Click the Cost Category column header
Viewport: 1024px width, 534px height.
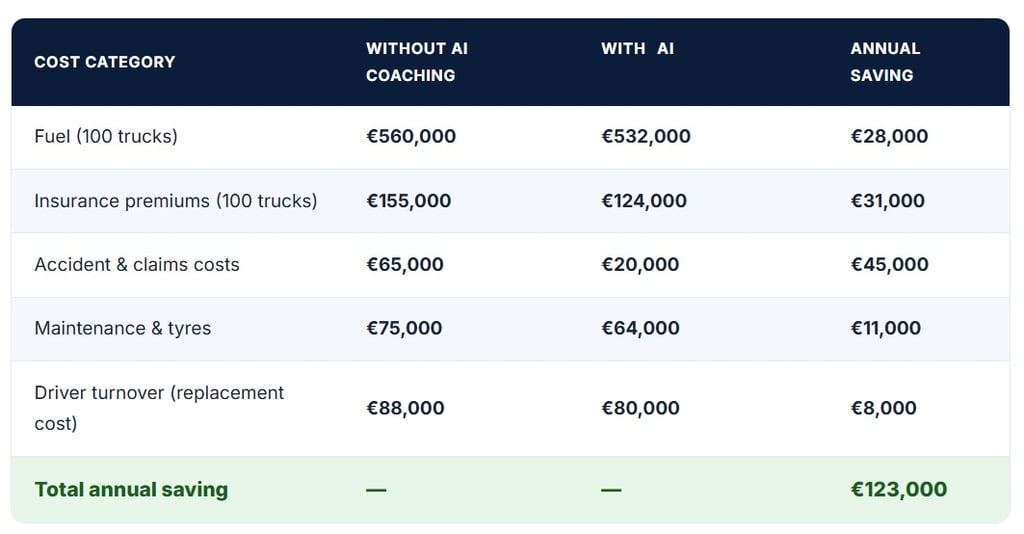pyautogui.click(x=104, y=62)
